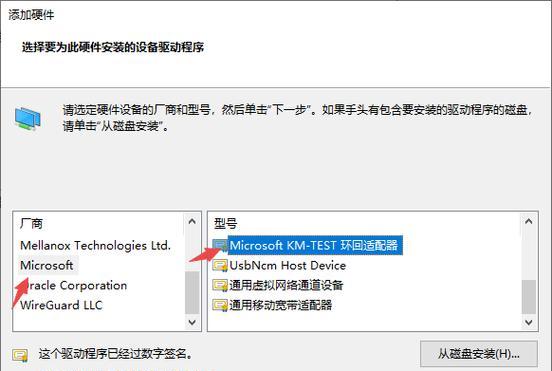Viewport: 552px width, 371px height.
Task: Choose 通用虚拟网络通道设备 model entry
Action: coord(286,285)
